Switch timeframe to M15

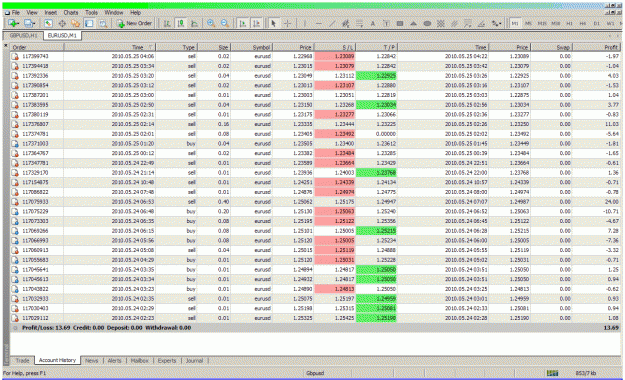[542, 24]
